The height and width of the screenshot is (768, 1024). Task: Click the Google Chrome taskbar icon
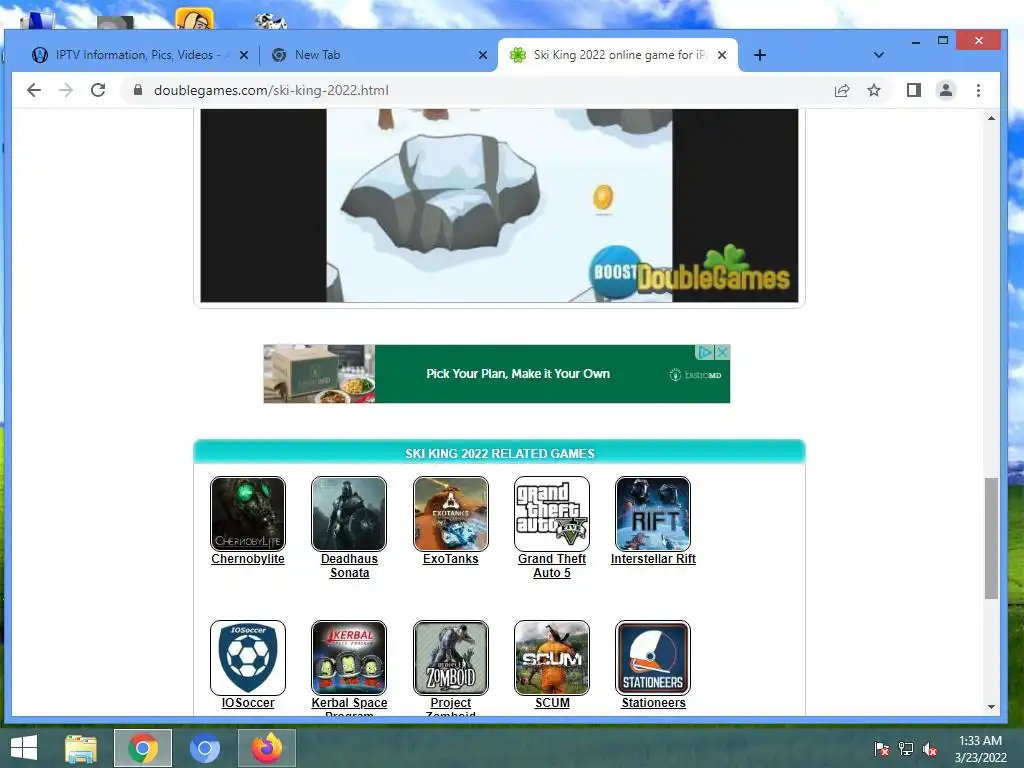[143, 748]
